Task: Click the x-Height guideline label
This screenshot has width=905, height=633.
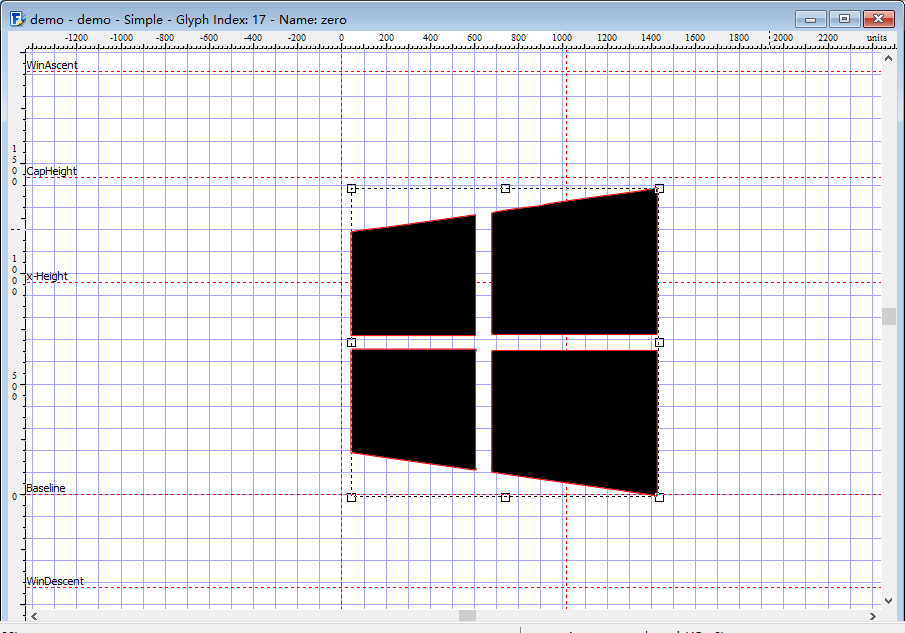Action: [x=47, y=276]
